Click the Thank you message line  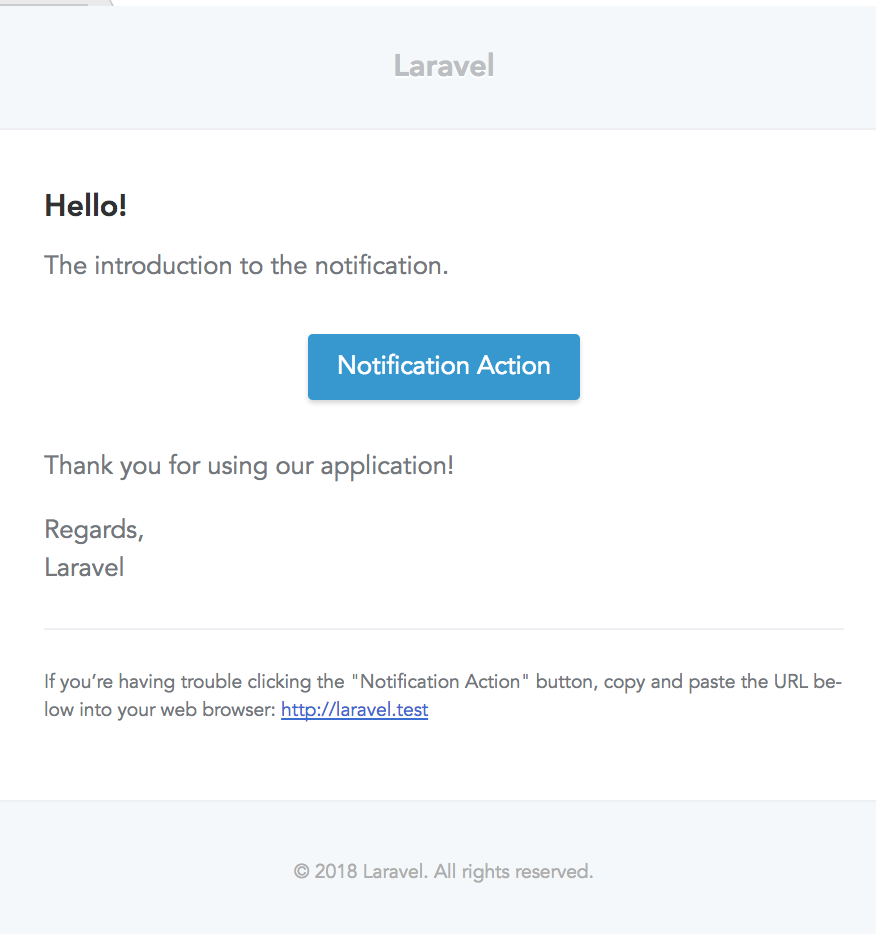pos(248,465)
